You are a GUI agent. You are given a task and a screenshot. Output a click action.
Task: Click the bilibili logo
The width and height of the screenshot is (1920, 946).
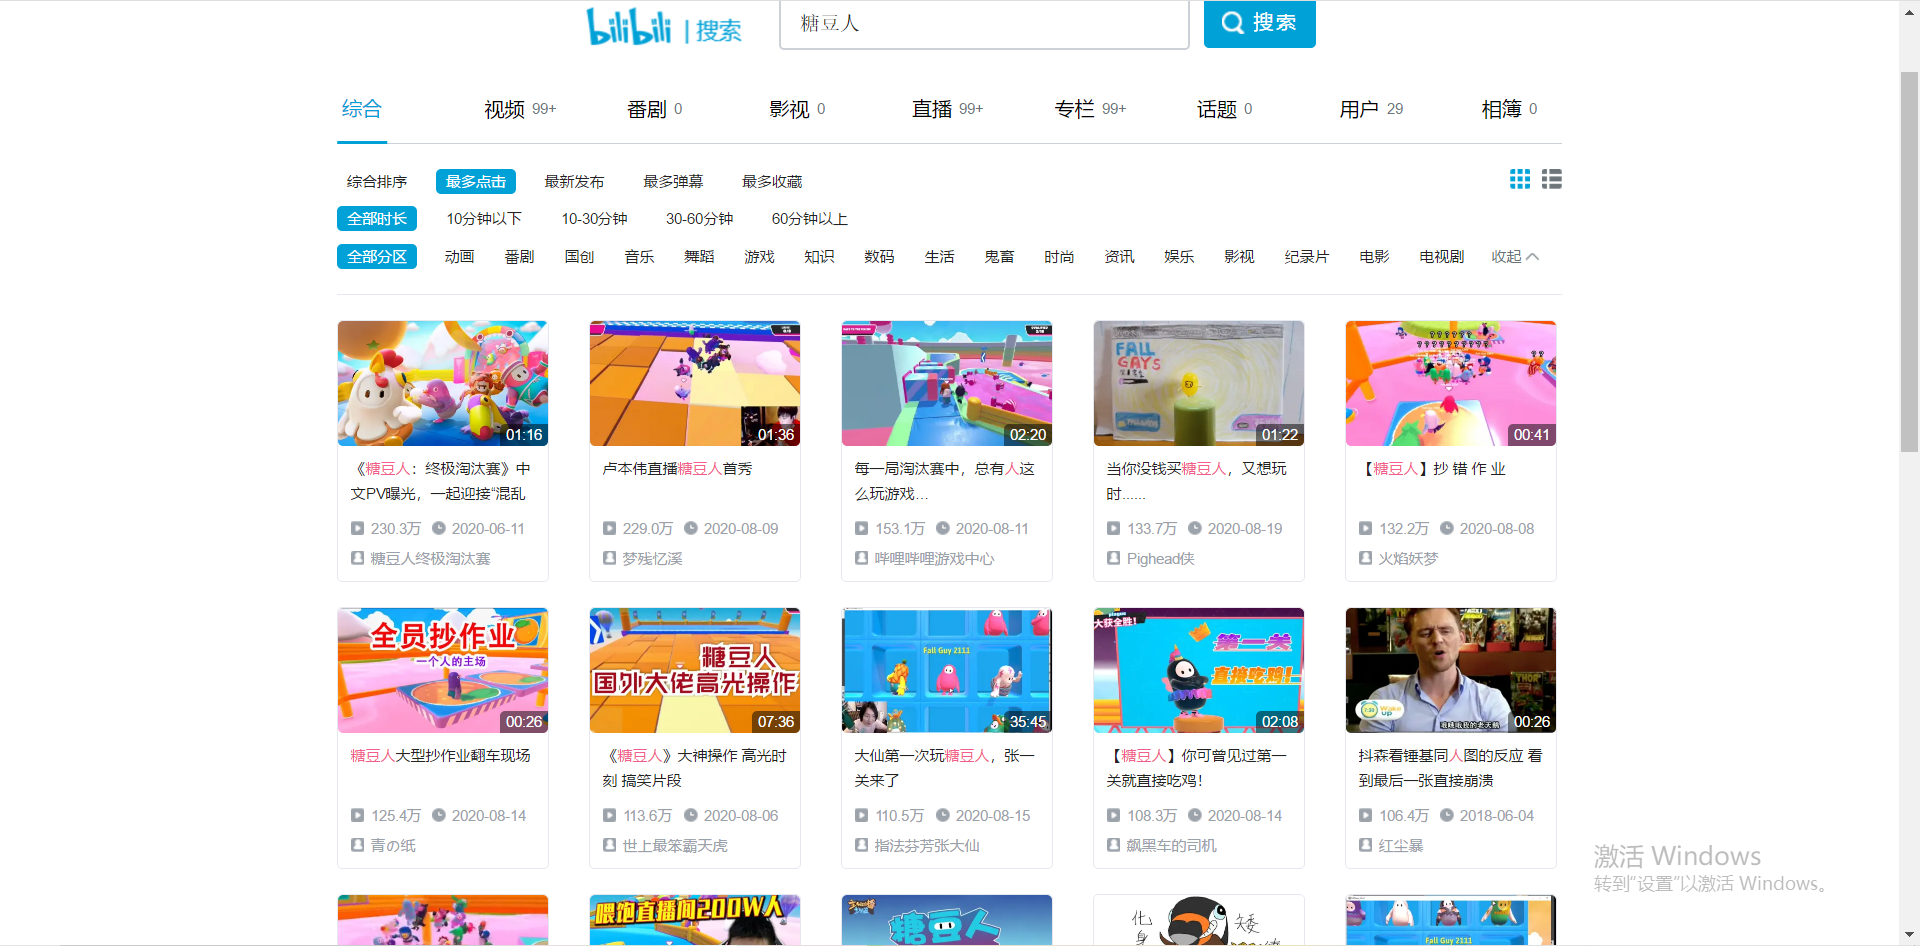point(629,27)
